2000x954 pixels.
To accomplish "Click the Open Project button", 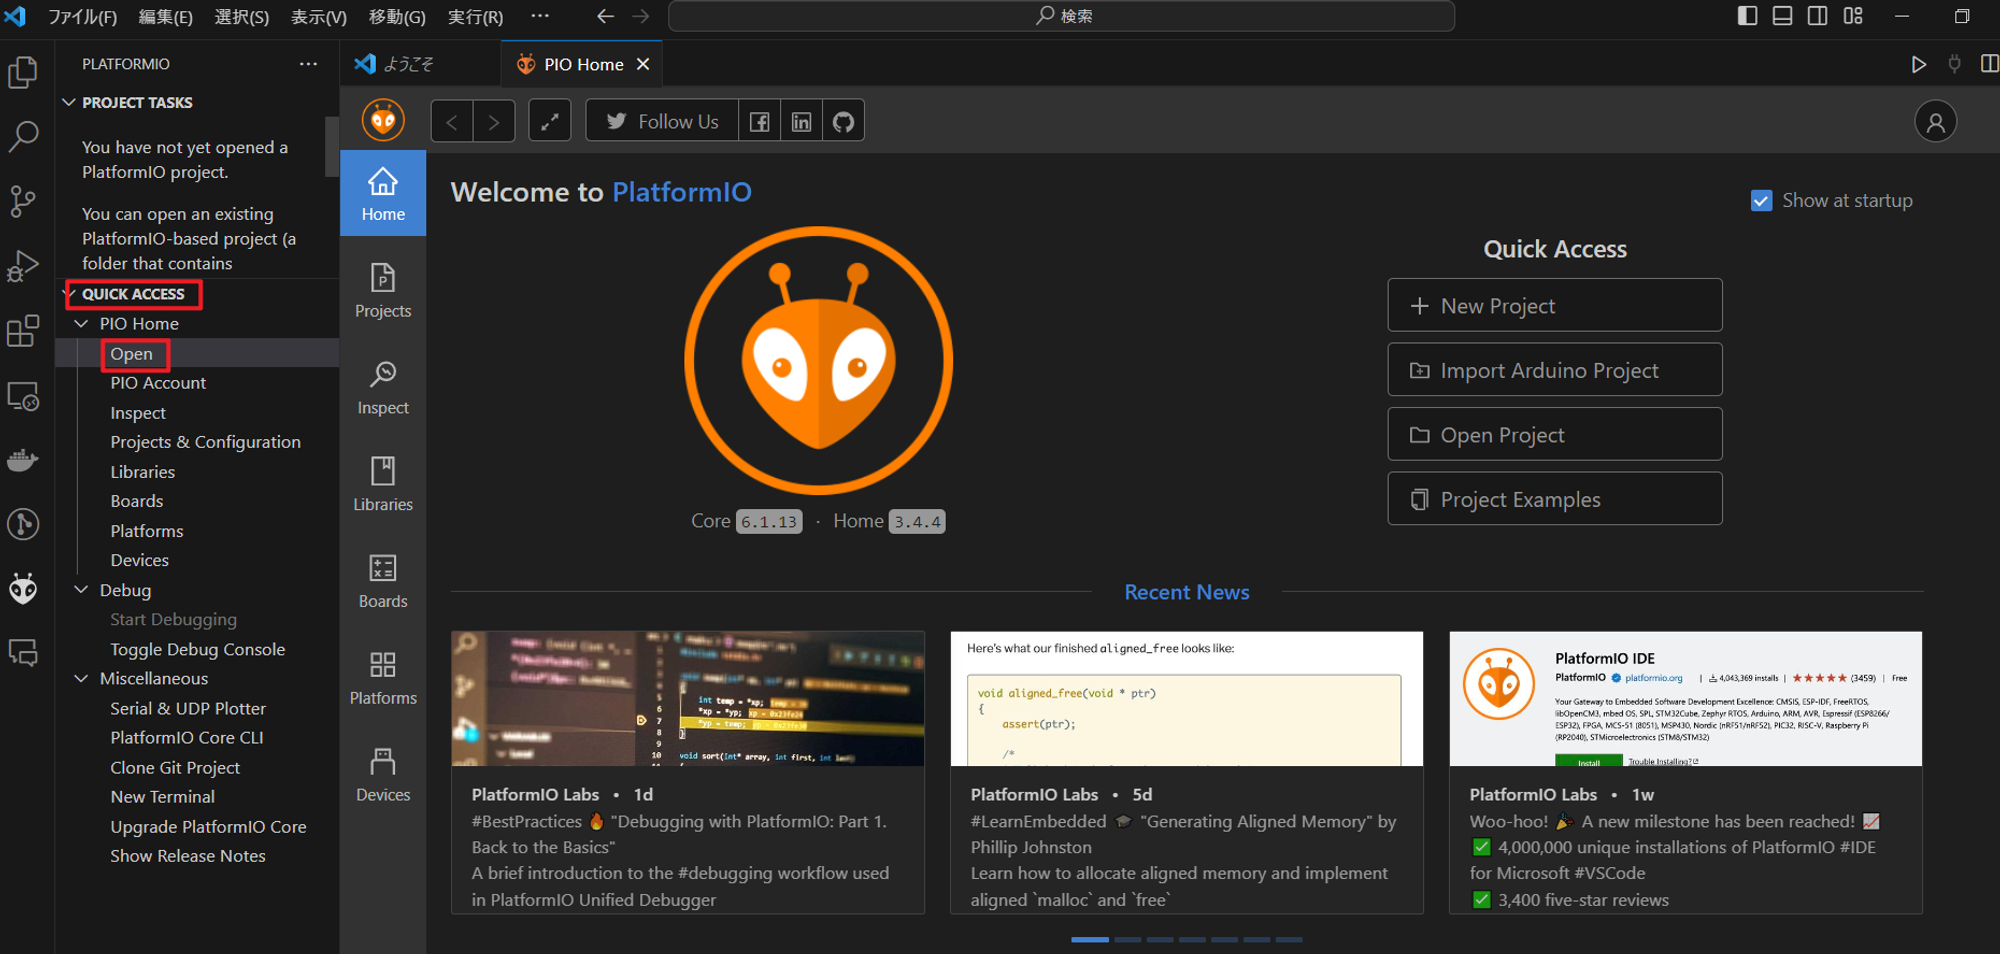I will 1555,435.
